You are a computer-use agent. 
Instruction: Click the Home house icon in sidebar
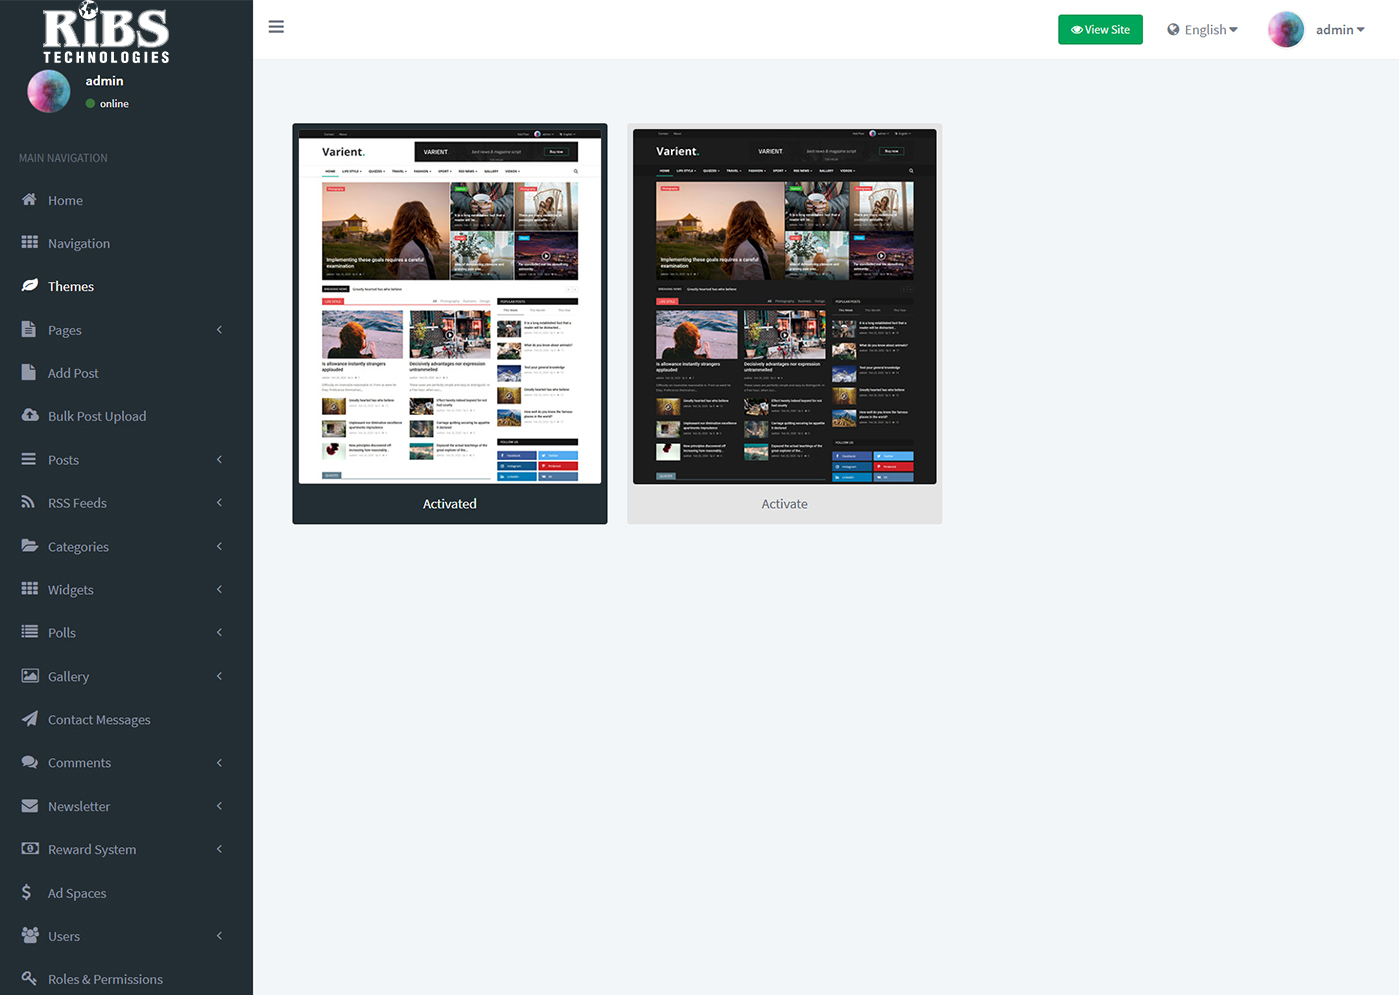point(30,200)
